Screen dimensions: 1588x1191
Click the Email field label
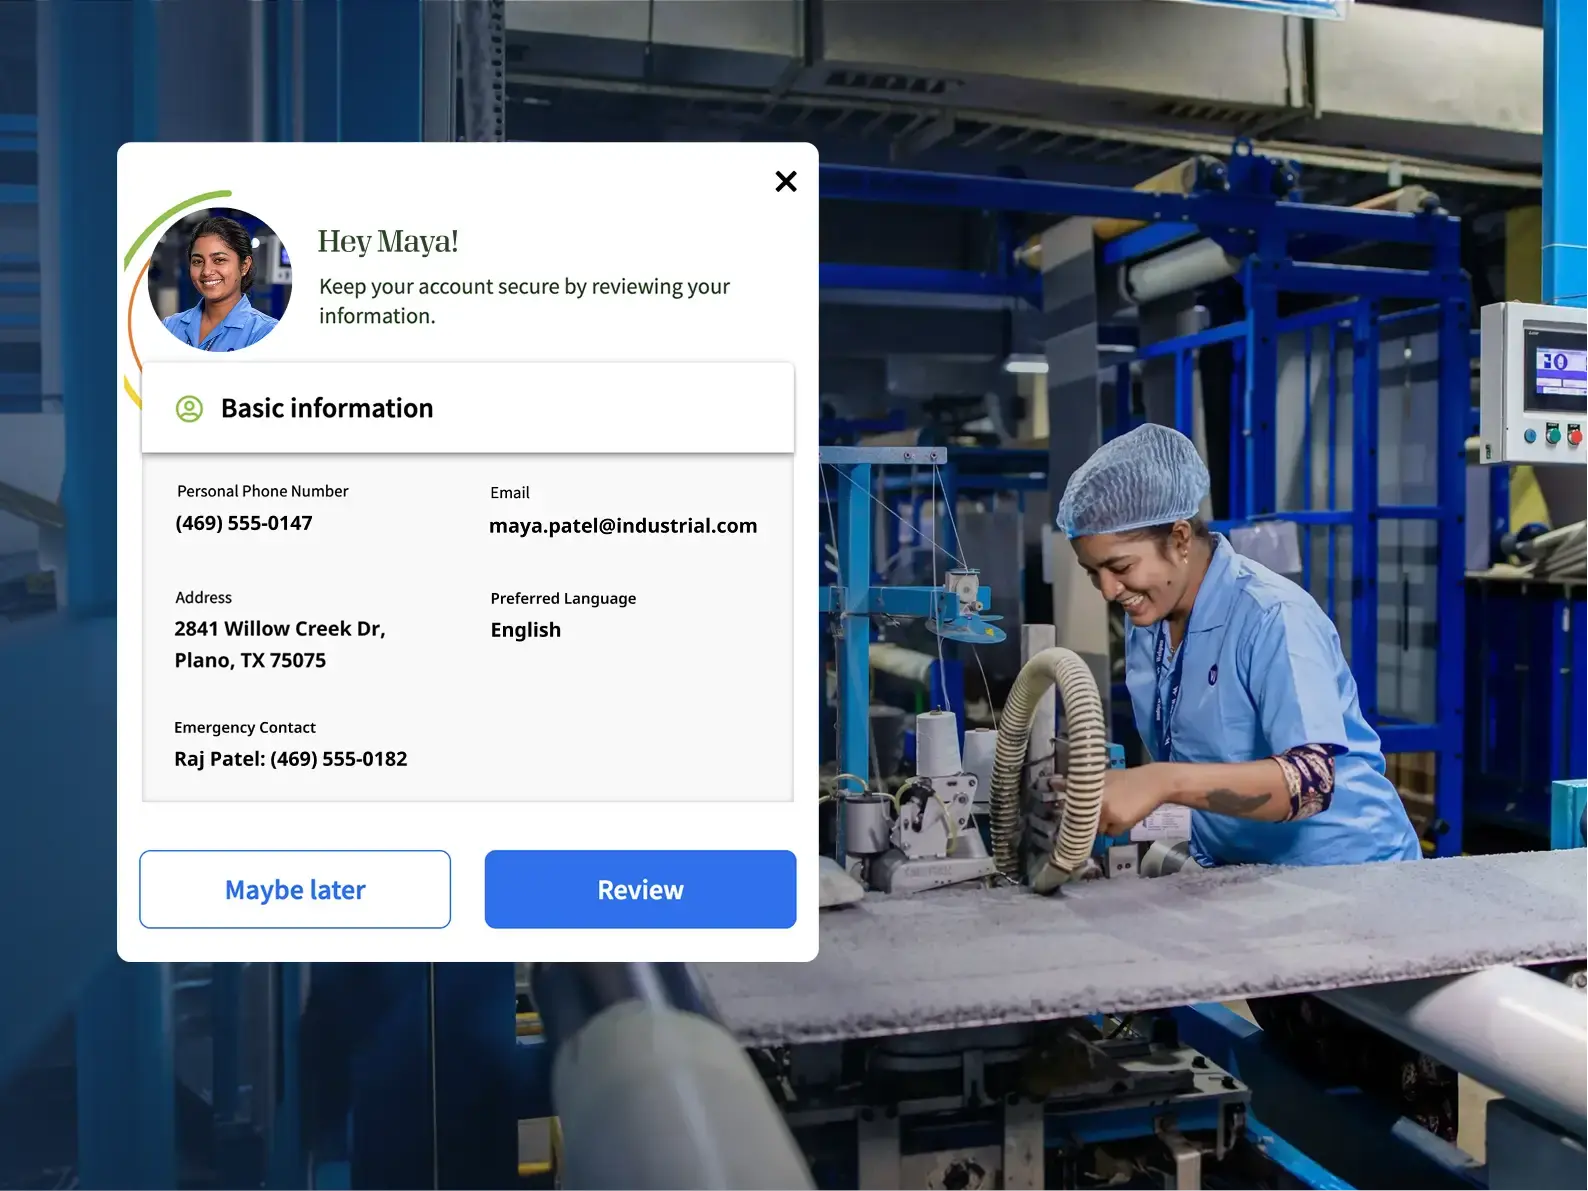[510, 493]
